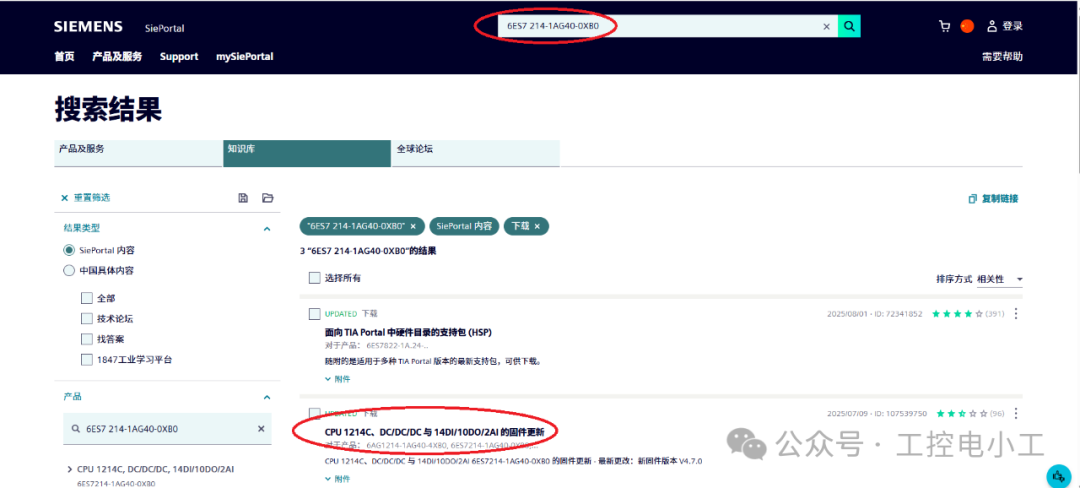The width and height of the screenshot is (1080, 488).
Task: Click star rating of HSP result
Action: pyautogui.click(x=955, y=314)
